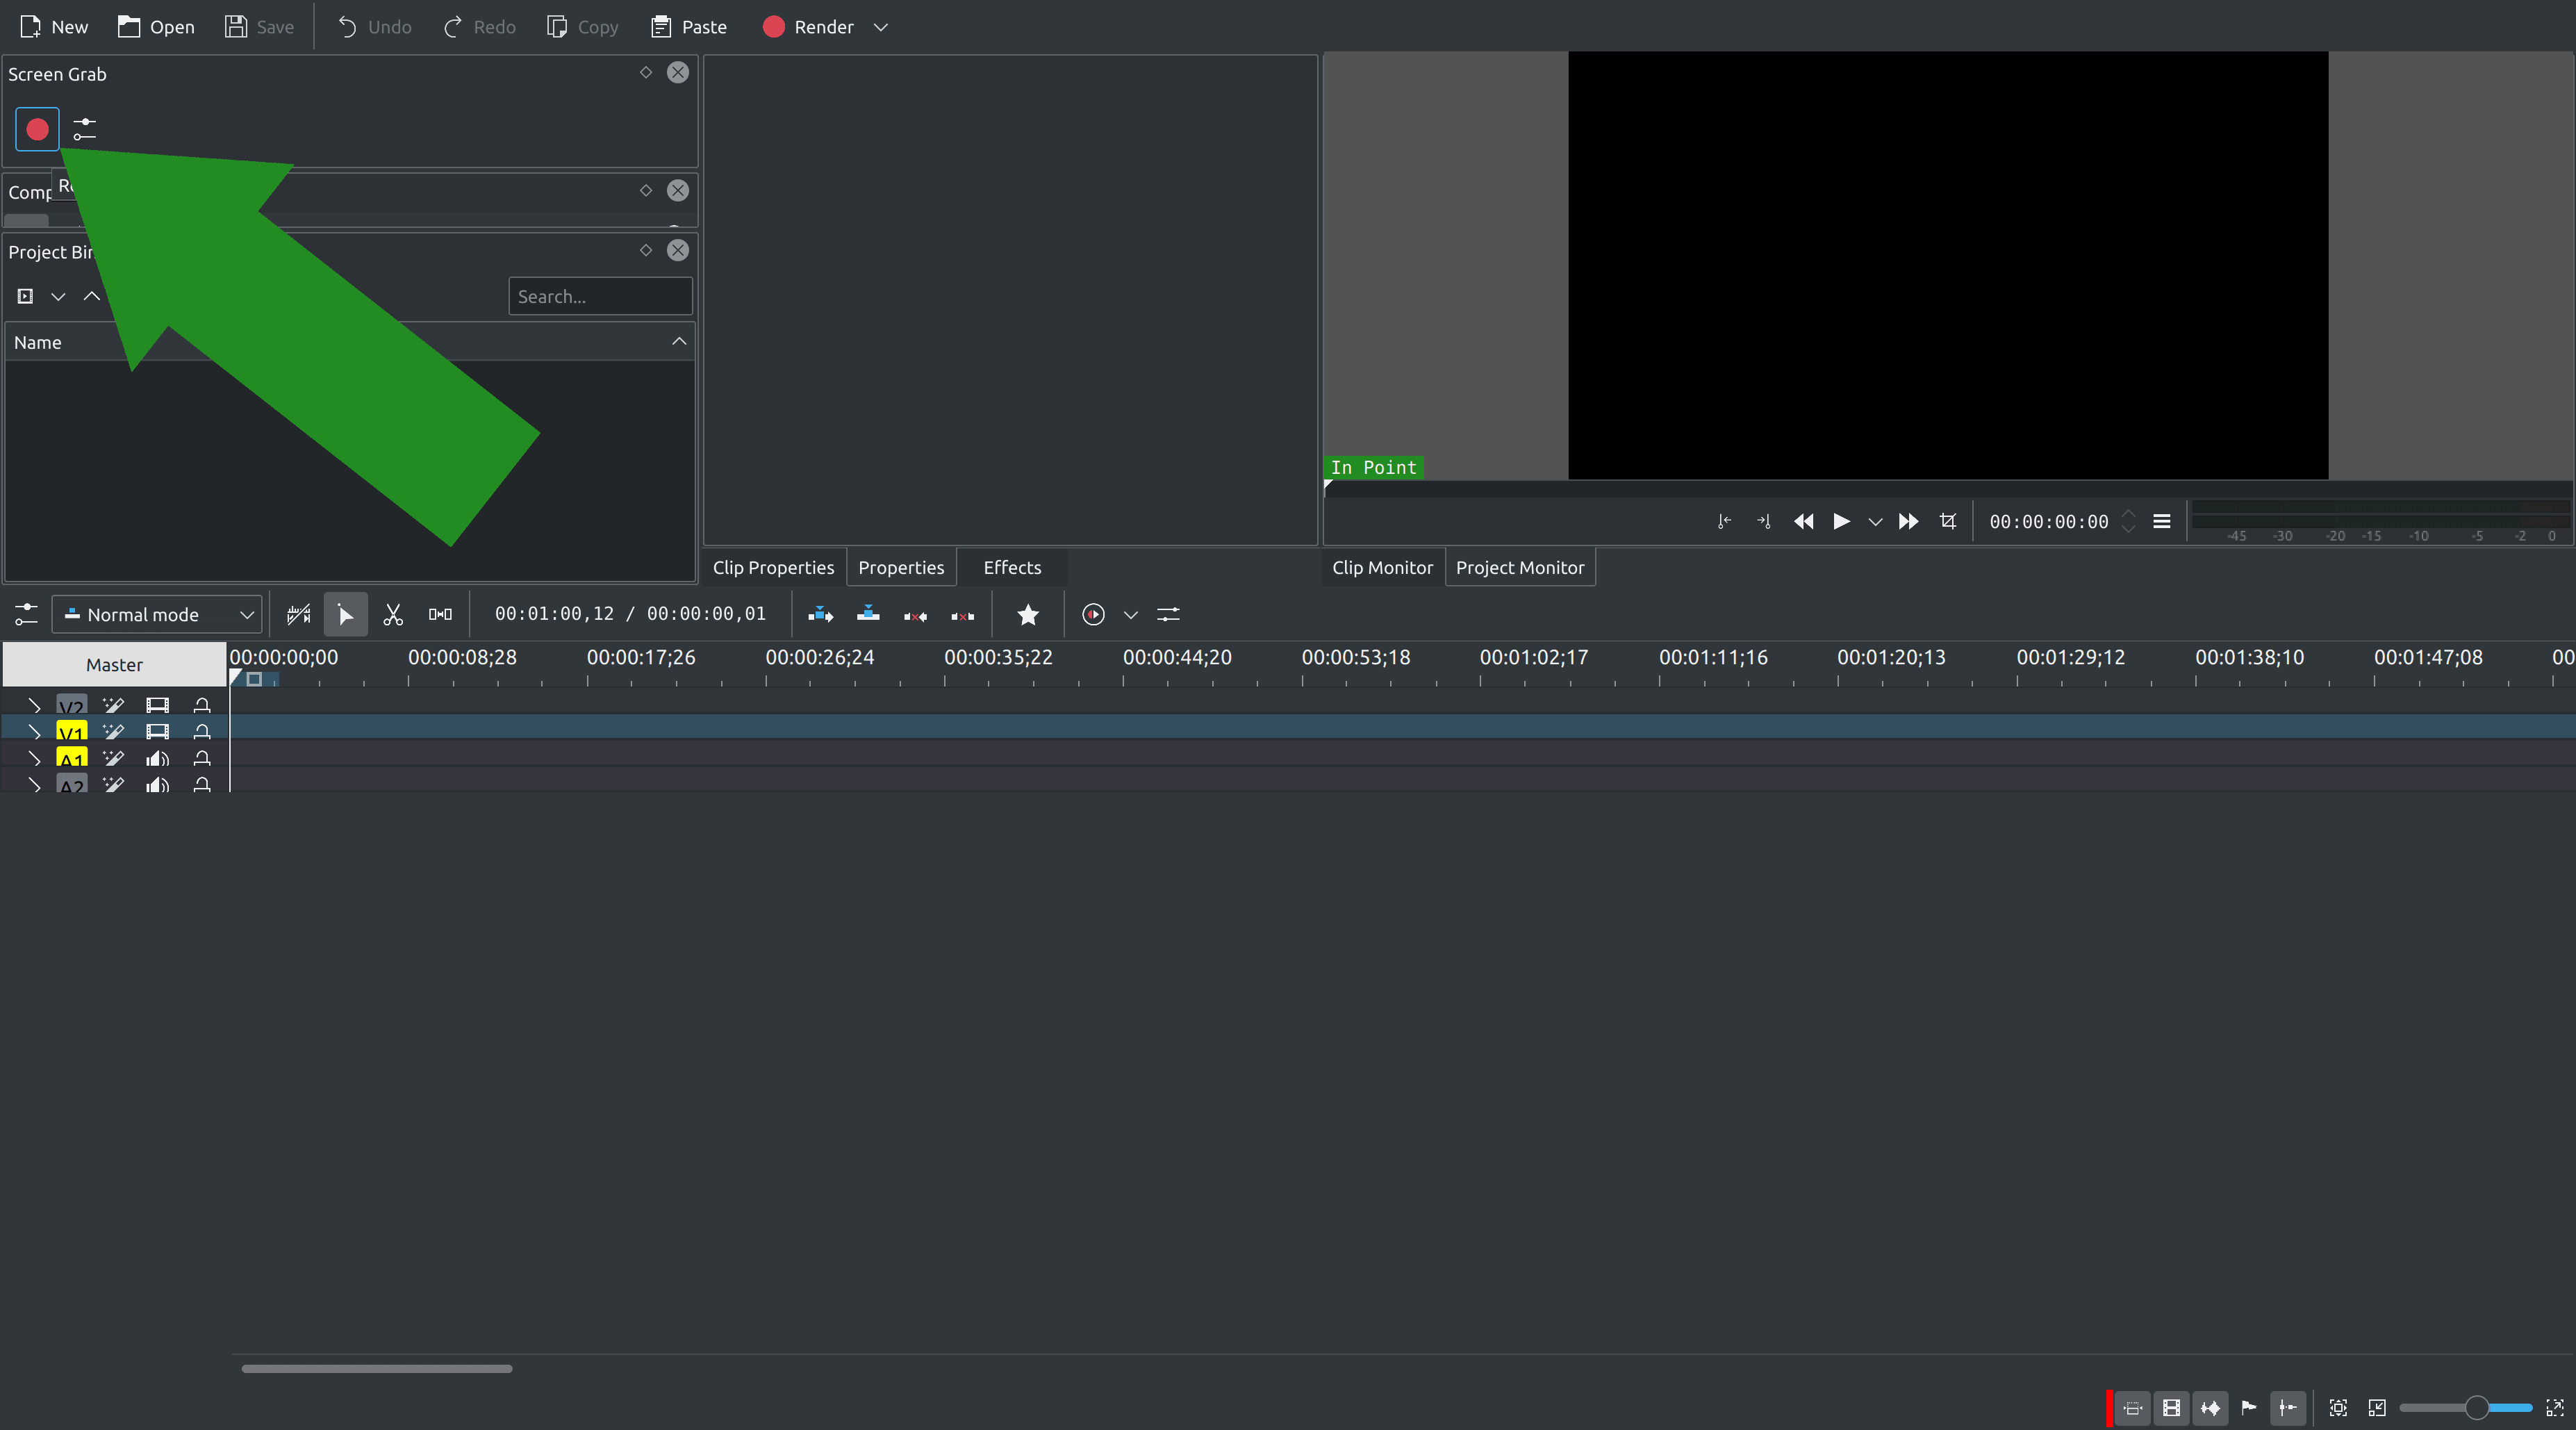Click the horizontal timeline scrollbar
The image size is (2576, 1430).
point(377,1368)
